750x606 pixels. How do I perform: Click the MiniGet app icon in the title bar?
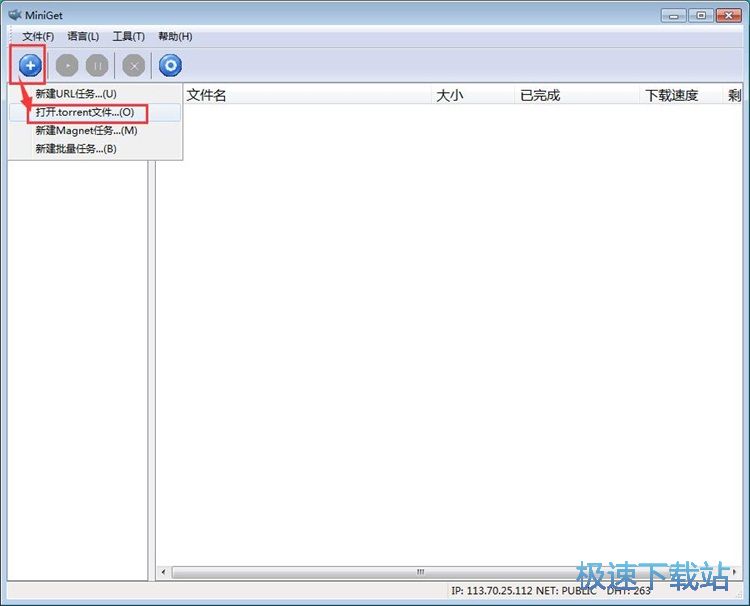pos(15,15)
